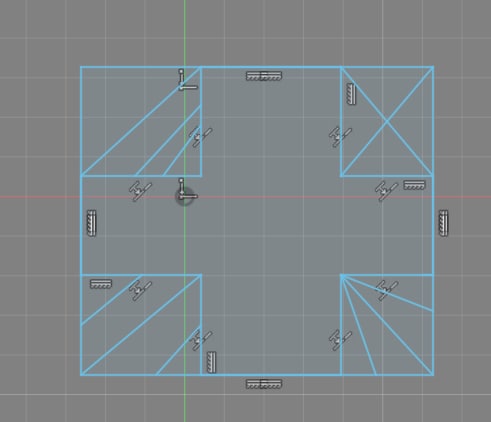Select the top-right outer corner point of the sketch
491x422 pixels.
[433, 67]
